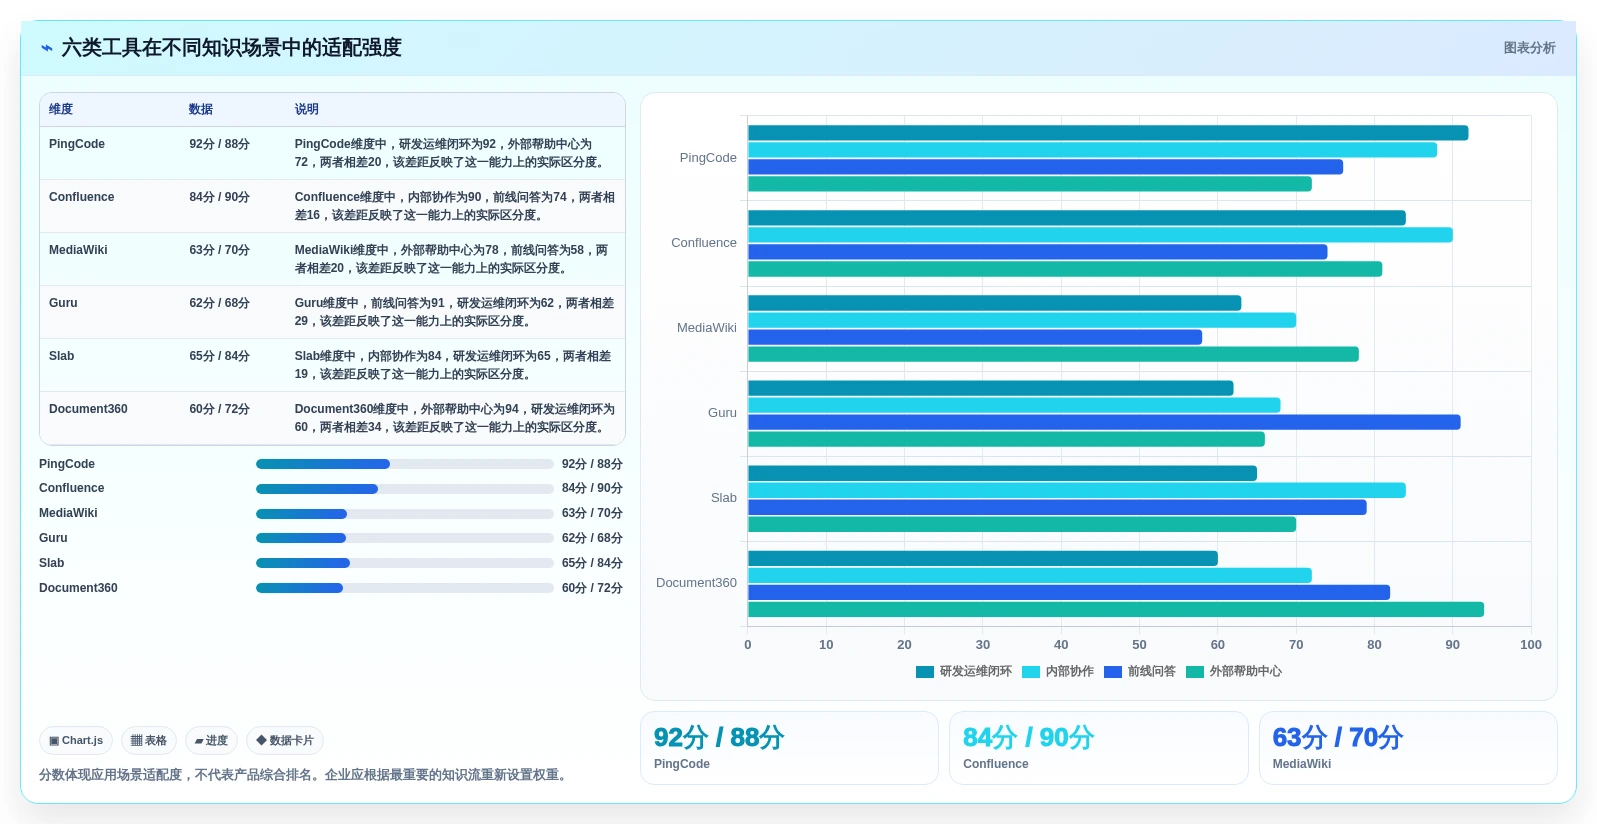Click the Slab progress bar
1597x824 pixels.
(x=405, y=563)
